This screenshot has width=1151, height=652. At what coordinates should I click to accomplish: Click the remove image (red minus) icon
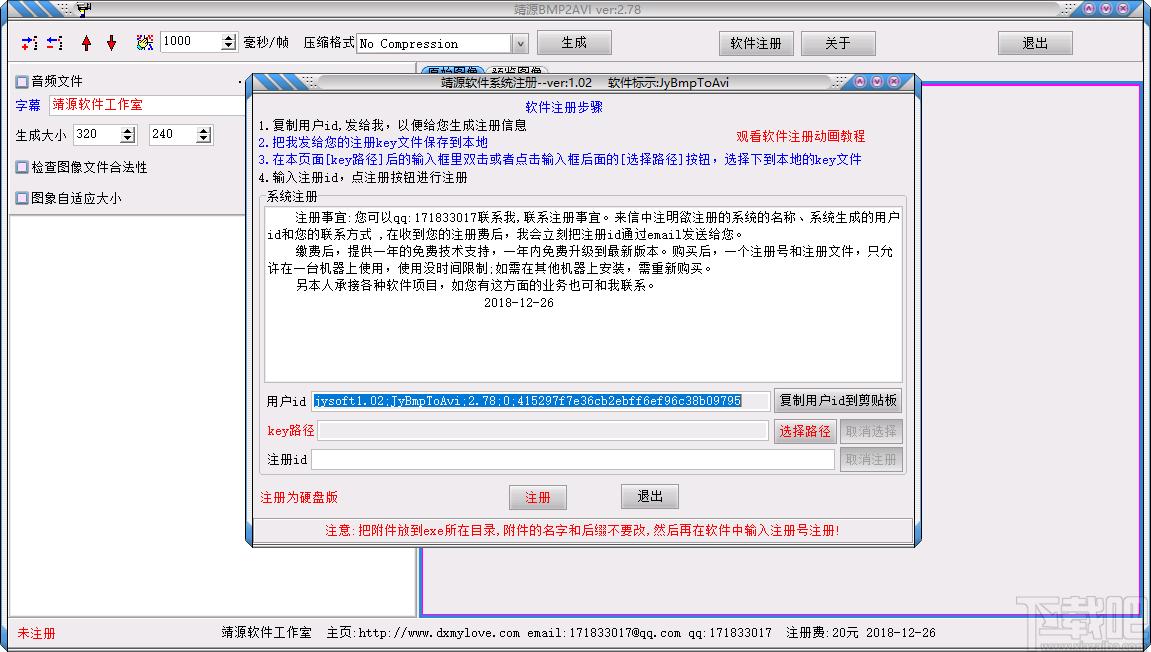coord(55,43)
